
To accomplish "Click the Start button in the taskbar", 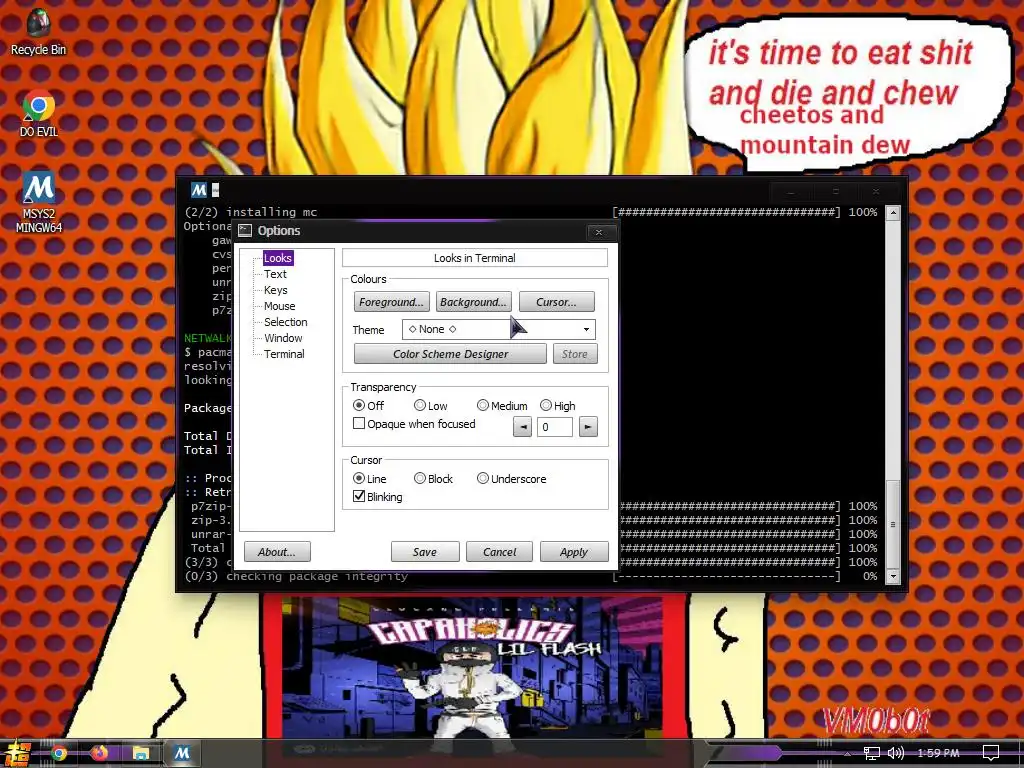I will coord(16,753).
